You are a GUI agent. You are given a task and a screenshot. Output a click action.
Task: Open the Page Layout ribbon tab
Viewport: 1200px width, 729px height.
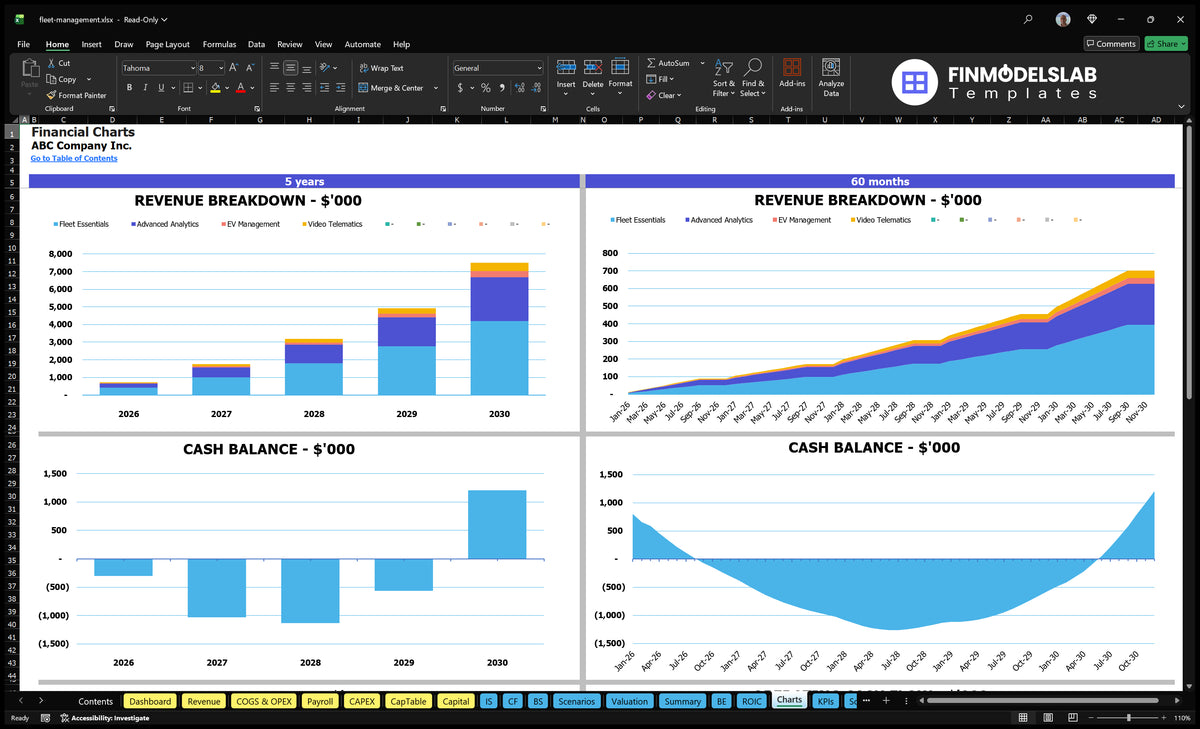pyautogui.click(x=167, y=44)
